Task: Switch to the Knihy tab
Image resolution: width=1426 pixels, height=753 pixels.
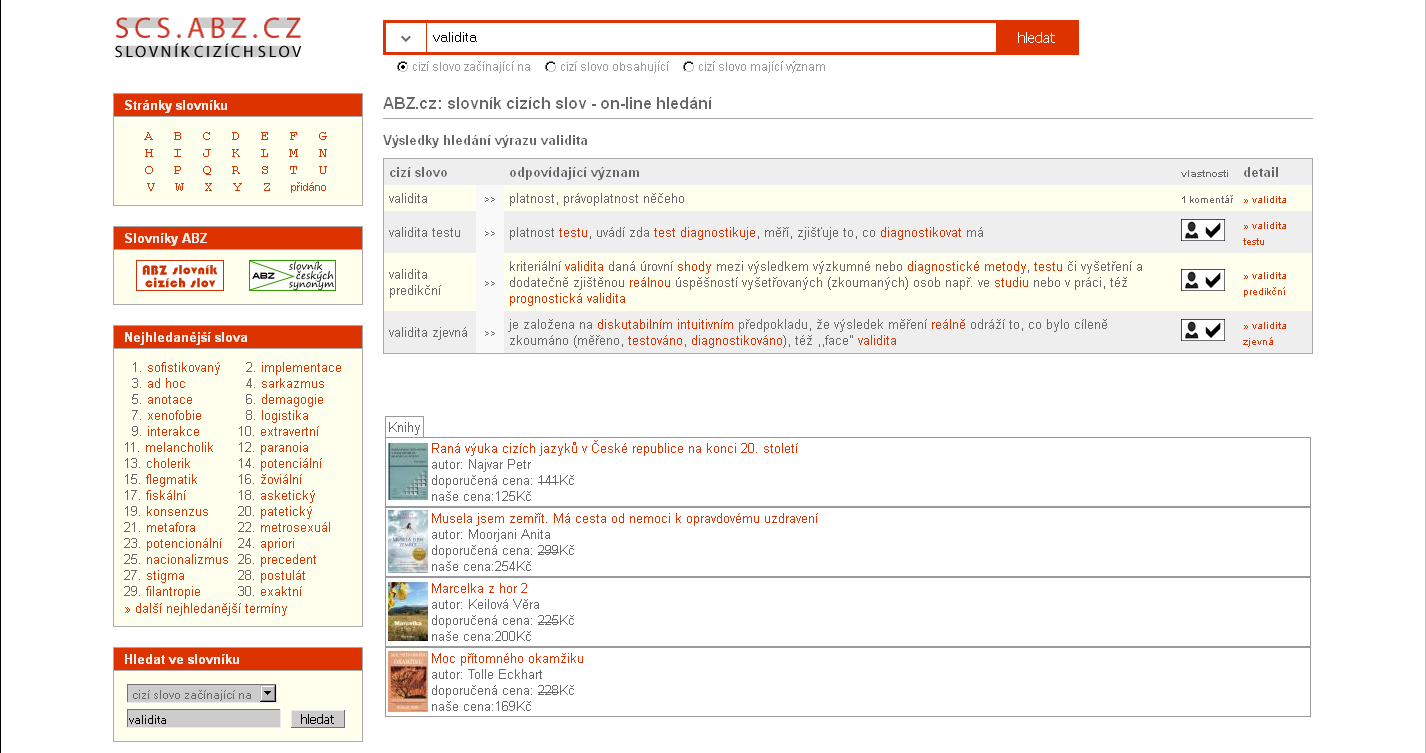Action: pos(404,427)
